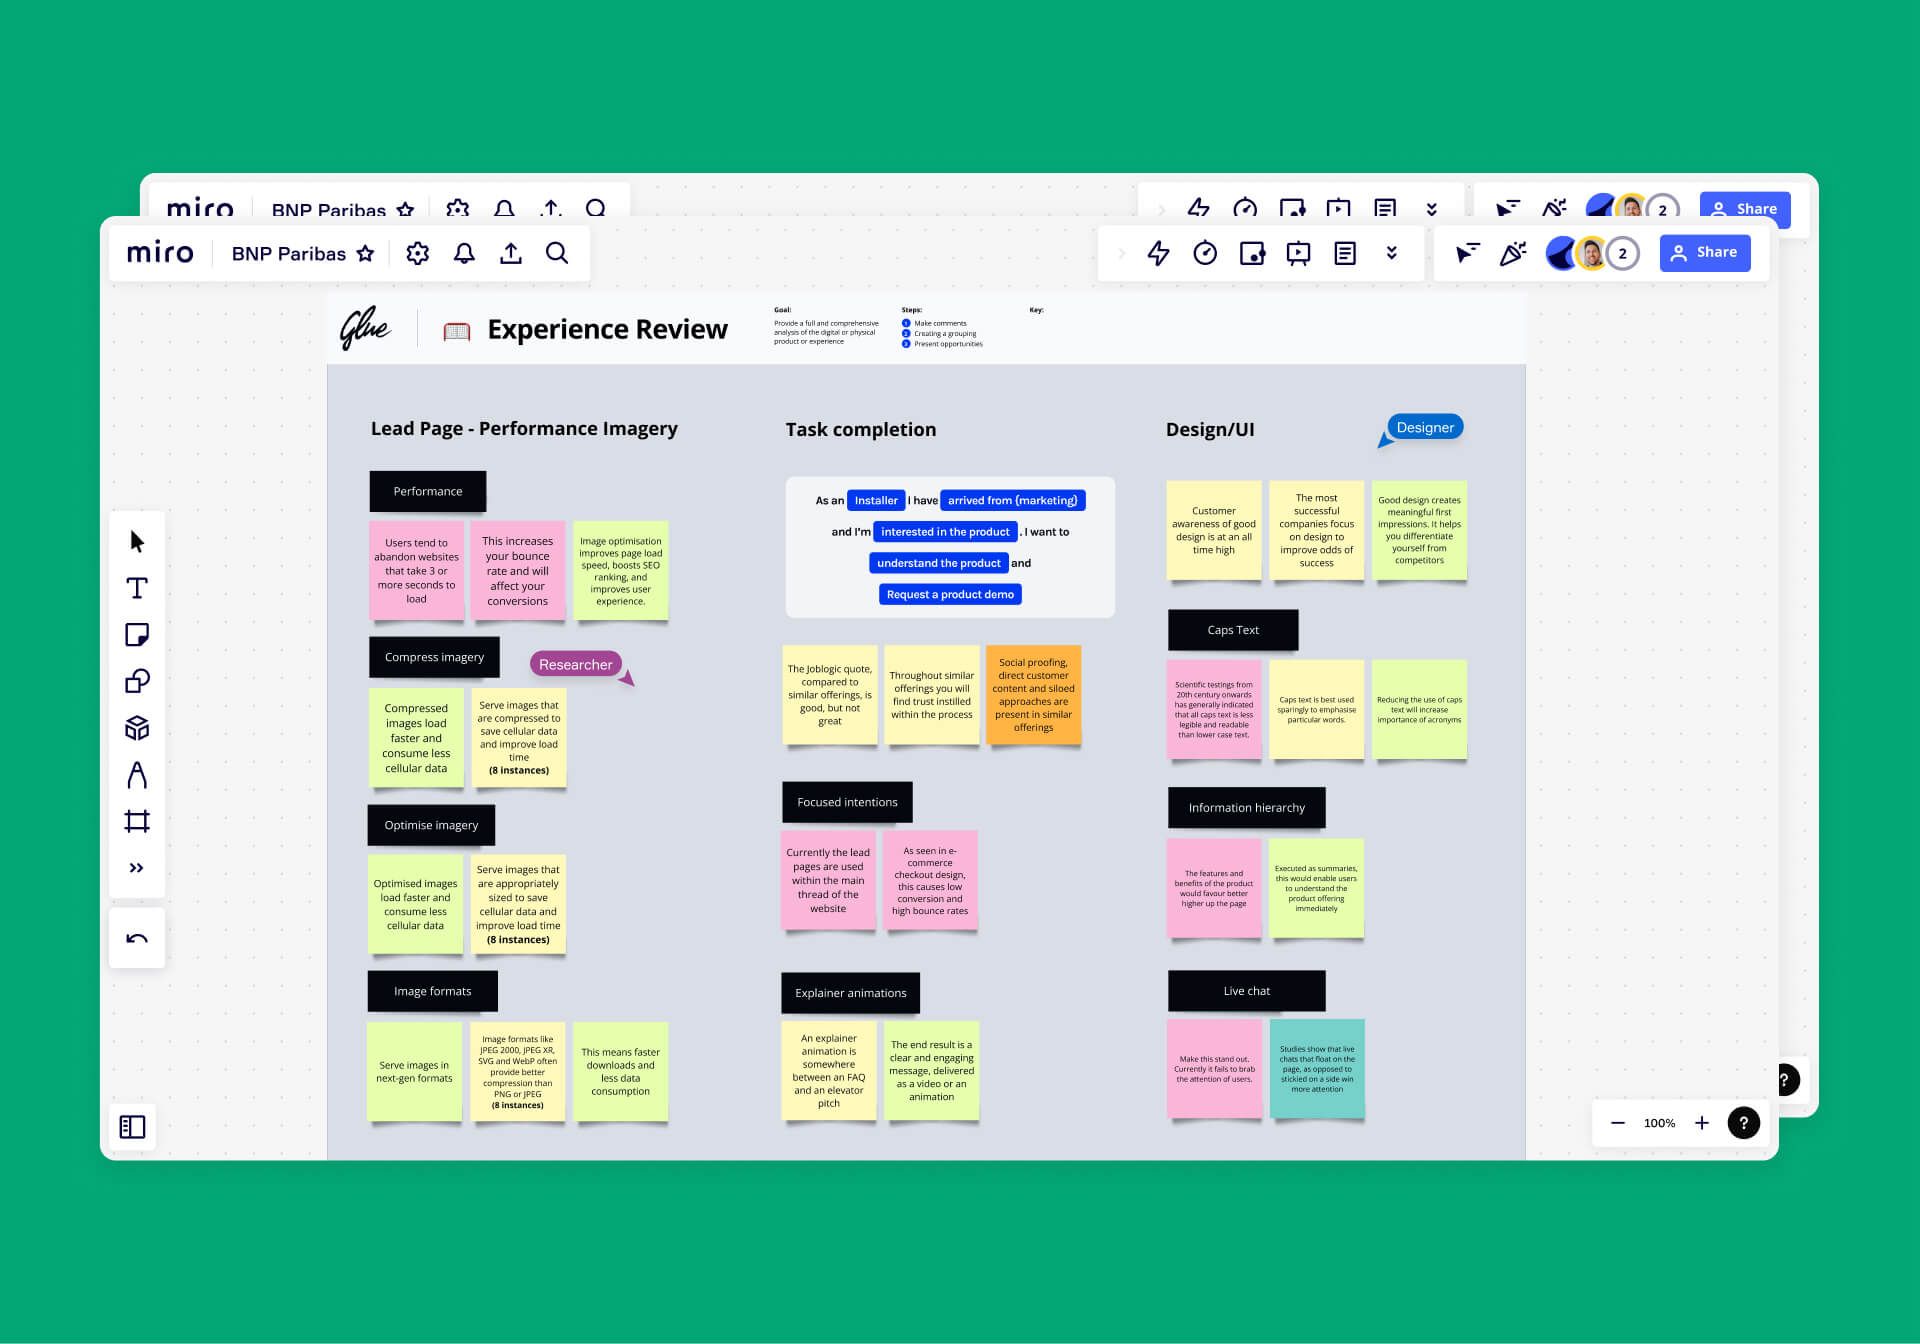Expand more tools in left toolbar

[137, 868]
